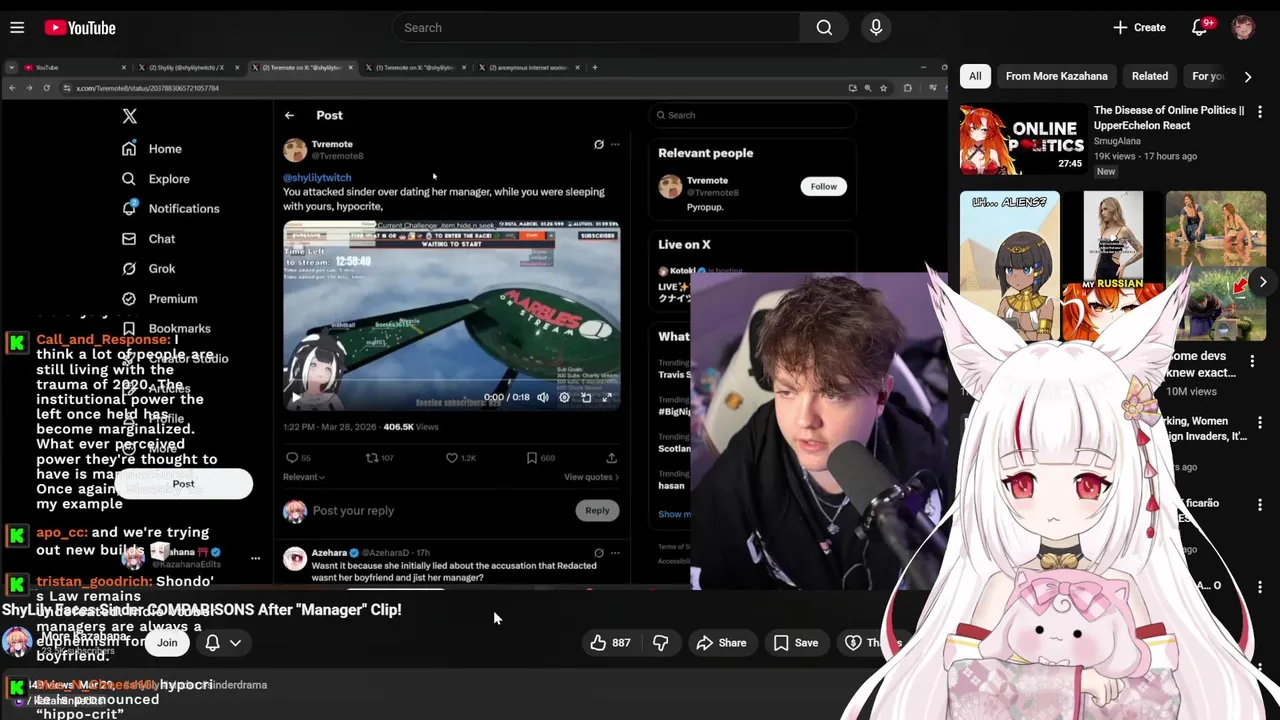Image resolution: width=1280 pixels, height=720 pixels.
Task: Open more options on Tvremote post
Action: pos(615,144)
